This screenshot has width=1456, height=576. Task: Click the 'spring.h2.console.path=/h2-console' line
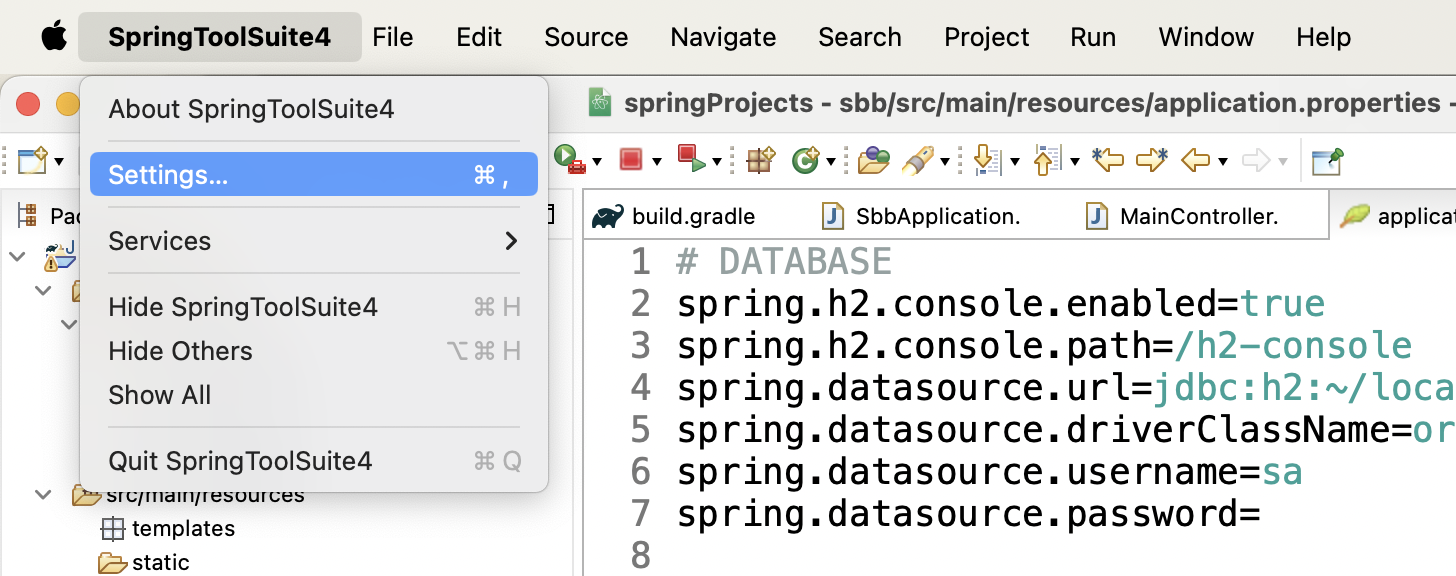point(1044,346)
